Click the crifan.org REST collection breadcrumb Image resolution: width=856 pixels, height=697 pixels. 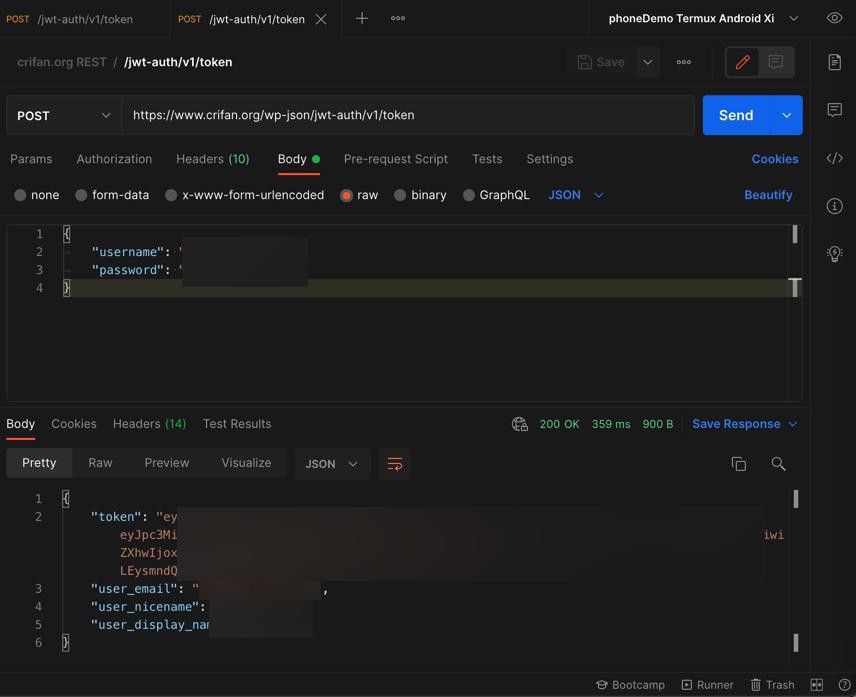(x=62, y=62)
